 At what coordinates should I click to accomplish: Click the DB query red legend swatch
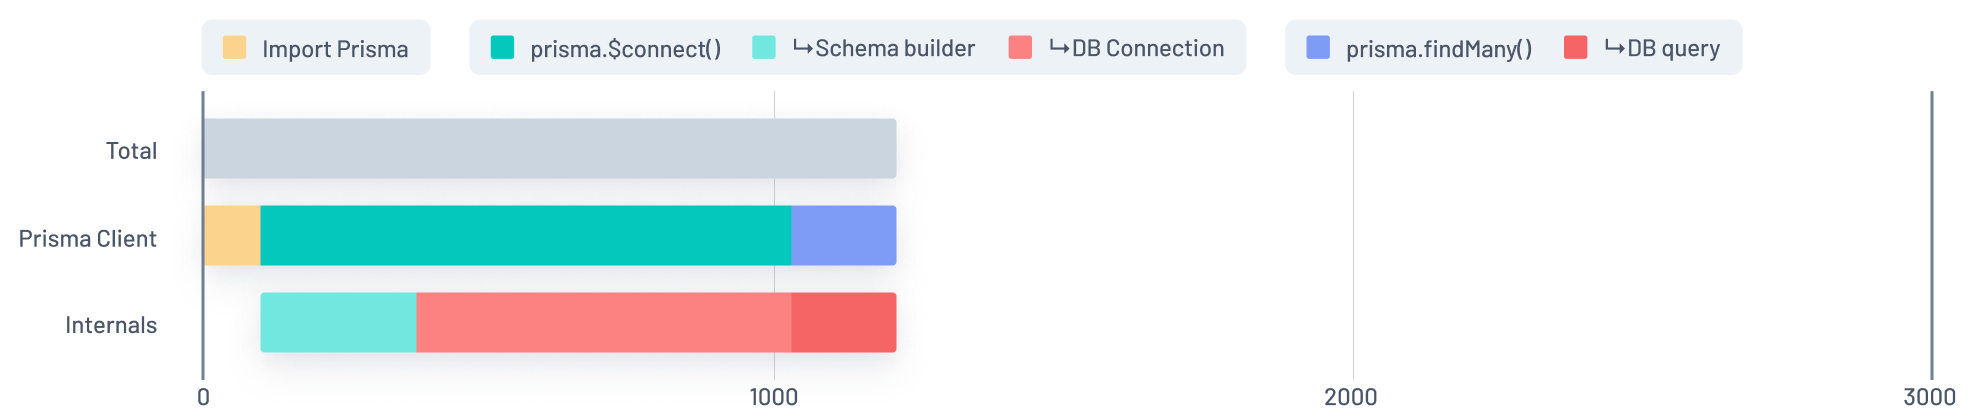pyautogui.click(x=1575, y=47)
